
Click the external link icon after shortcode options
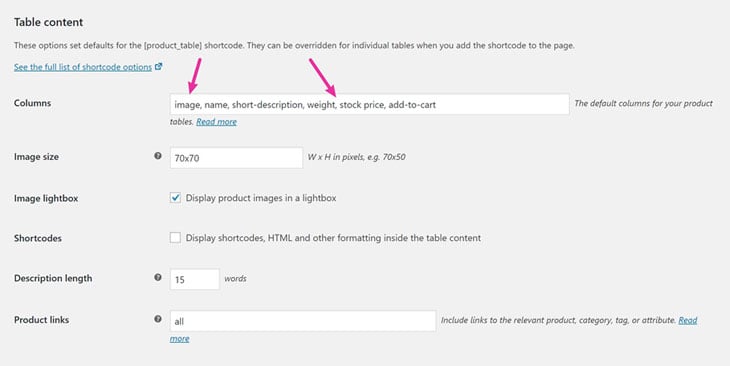[158, 67]
